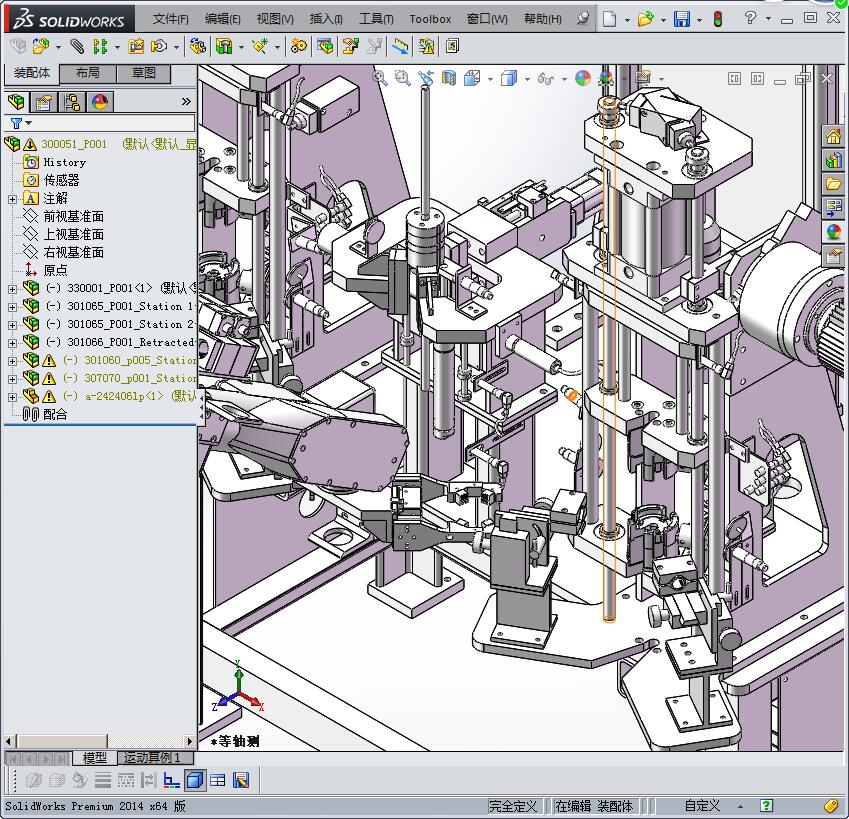The image size is (849, 819).
Task: Toggle the axes display icon in bottom toolbar
Action: coord(171,780)
